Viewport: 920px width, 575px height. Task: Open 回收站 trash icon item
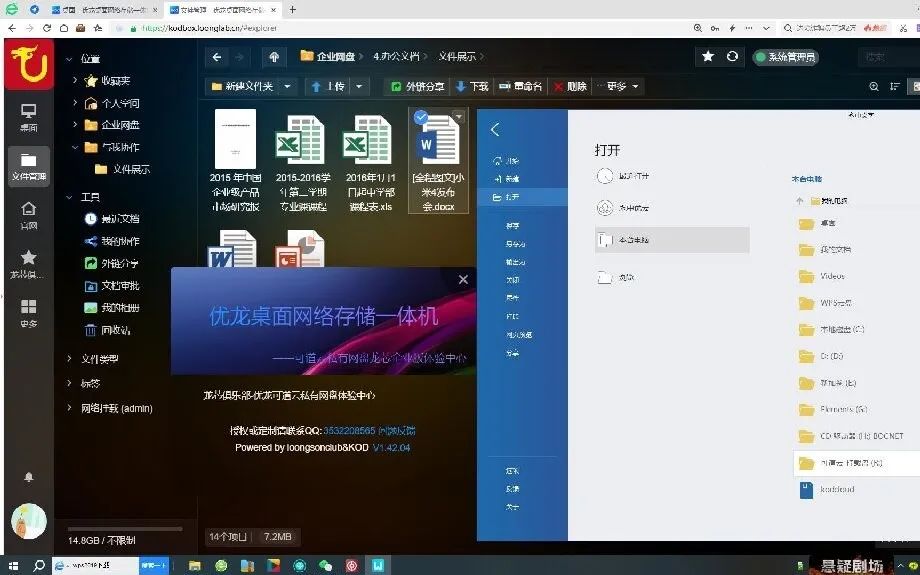tap(108, 330)
